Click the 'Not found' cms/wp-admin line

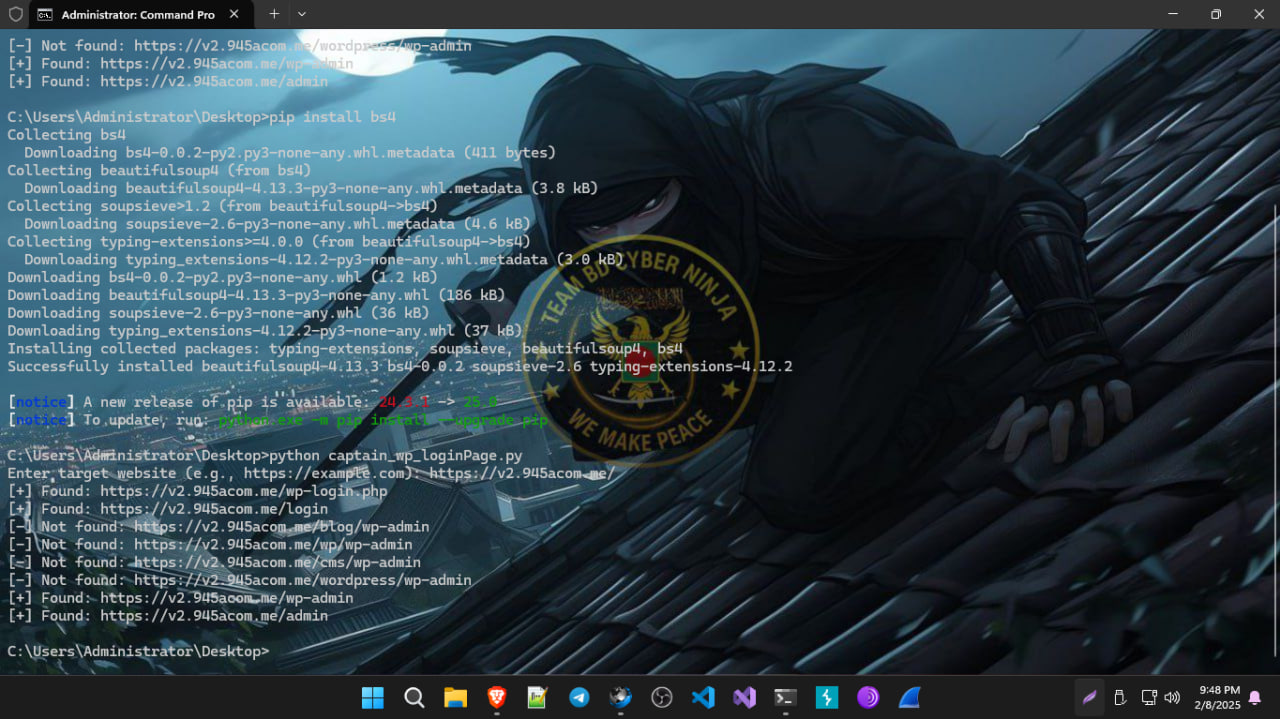point(214,563)
